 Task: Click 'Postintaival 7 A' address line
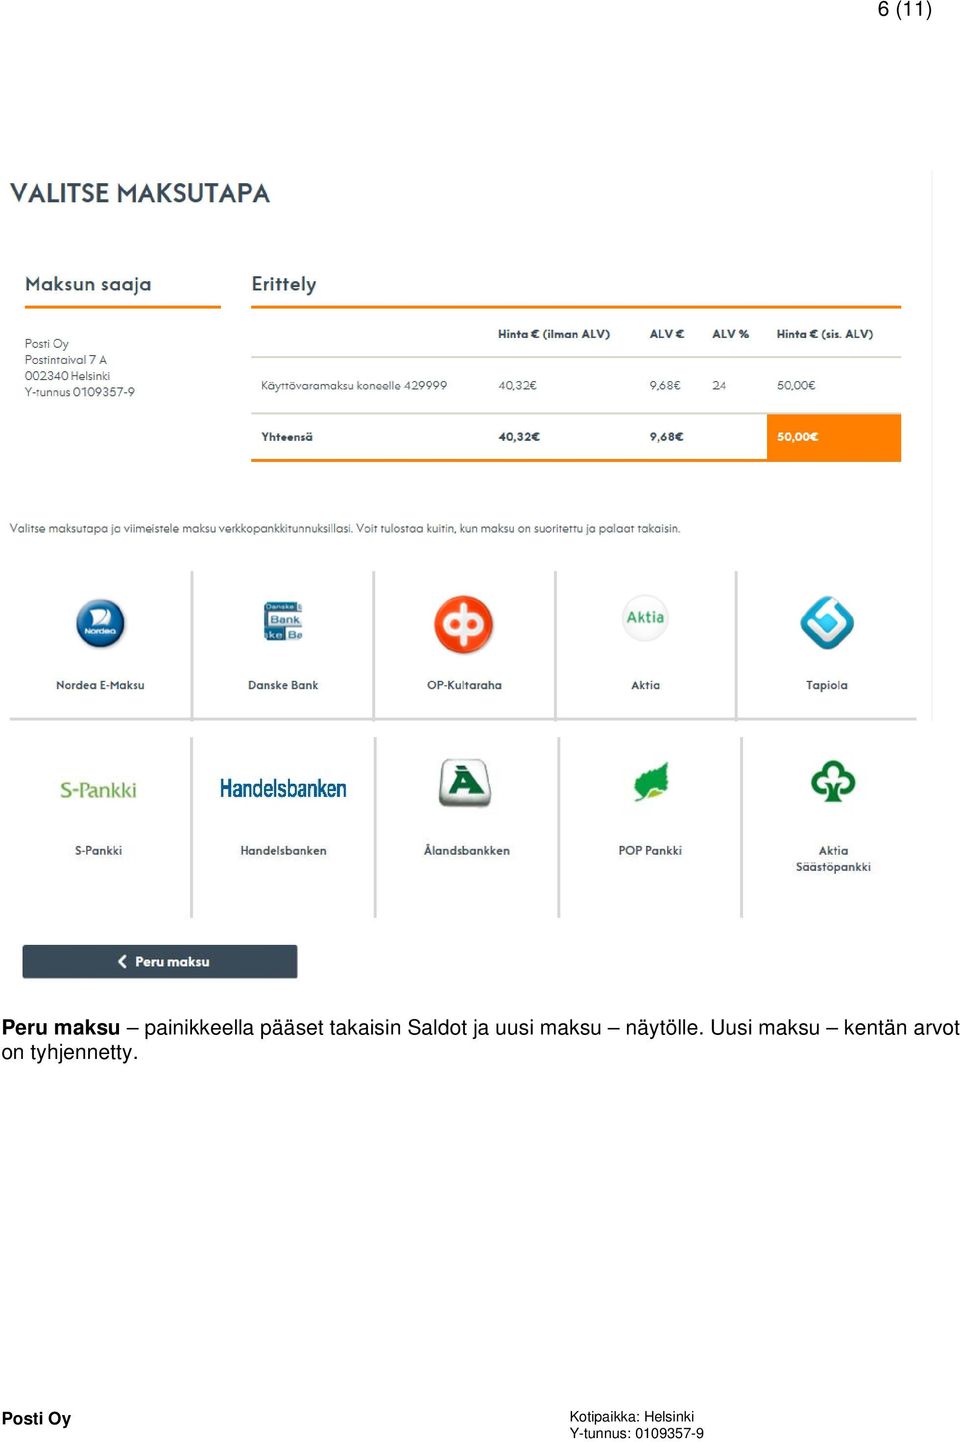click(66, 359)
